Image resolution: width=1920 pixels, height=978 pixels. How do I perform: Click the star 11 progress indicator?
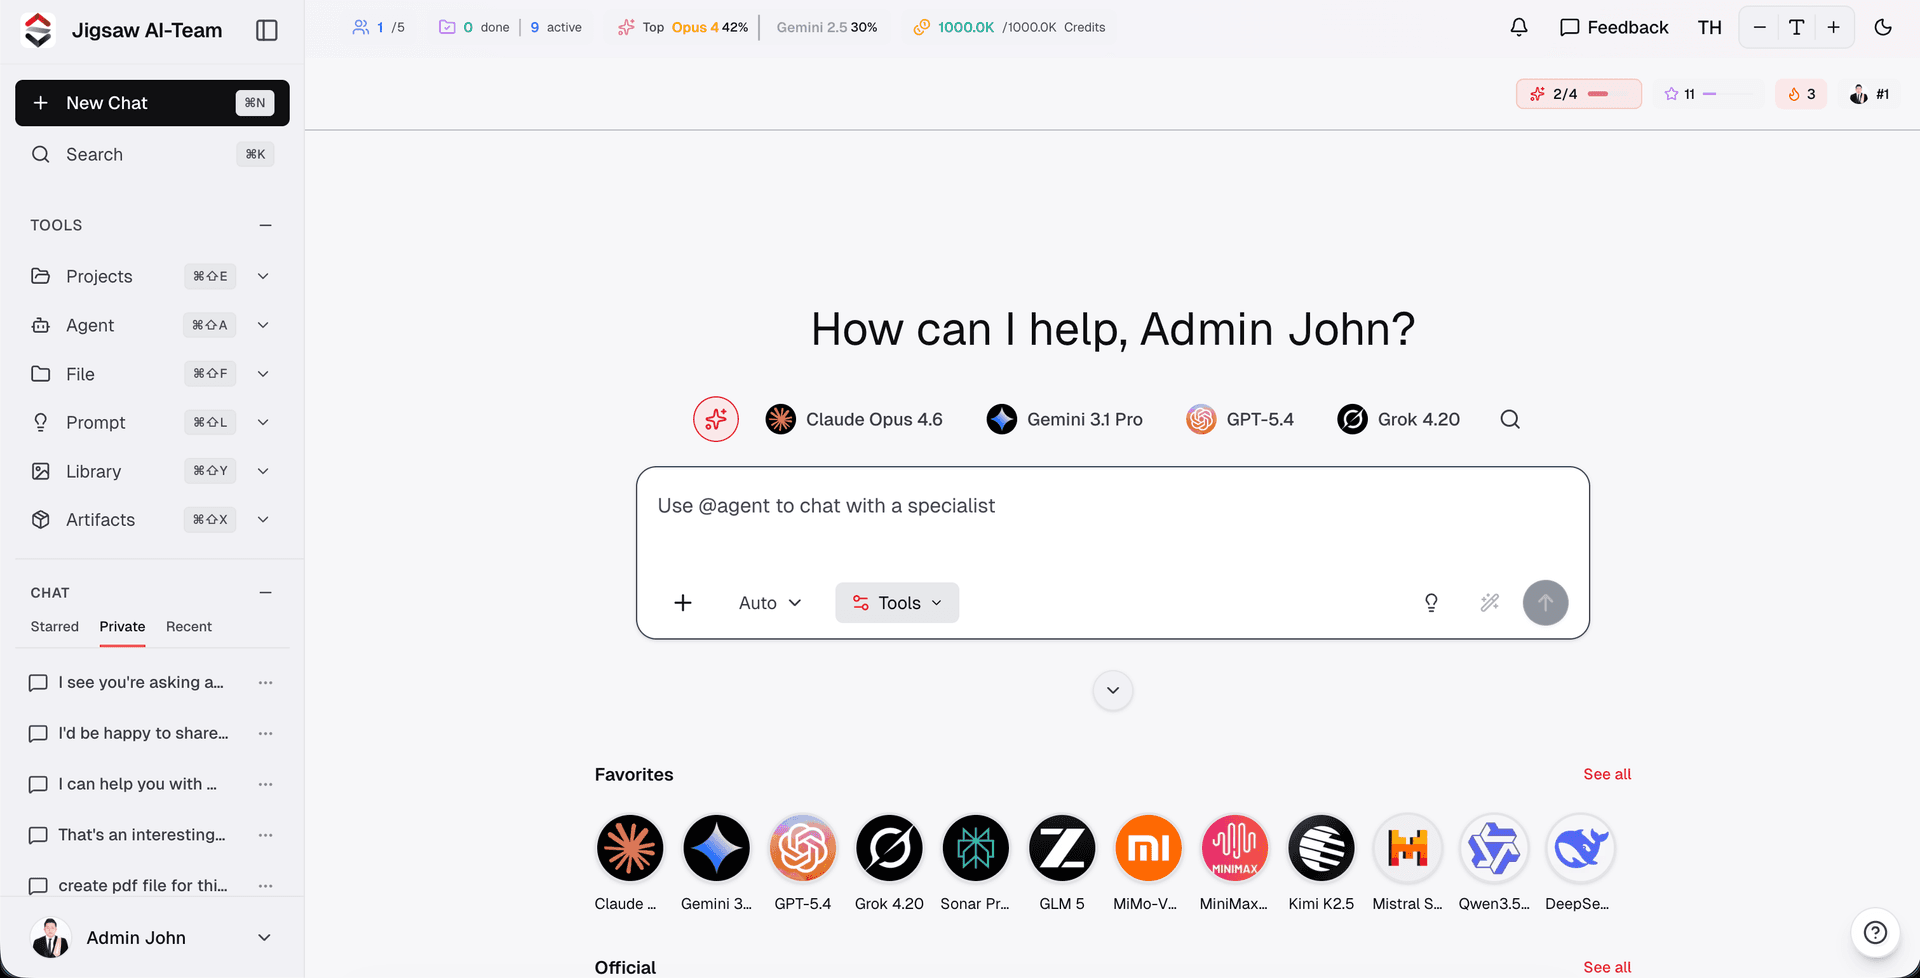[1707, 94]
